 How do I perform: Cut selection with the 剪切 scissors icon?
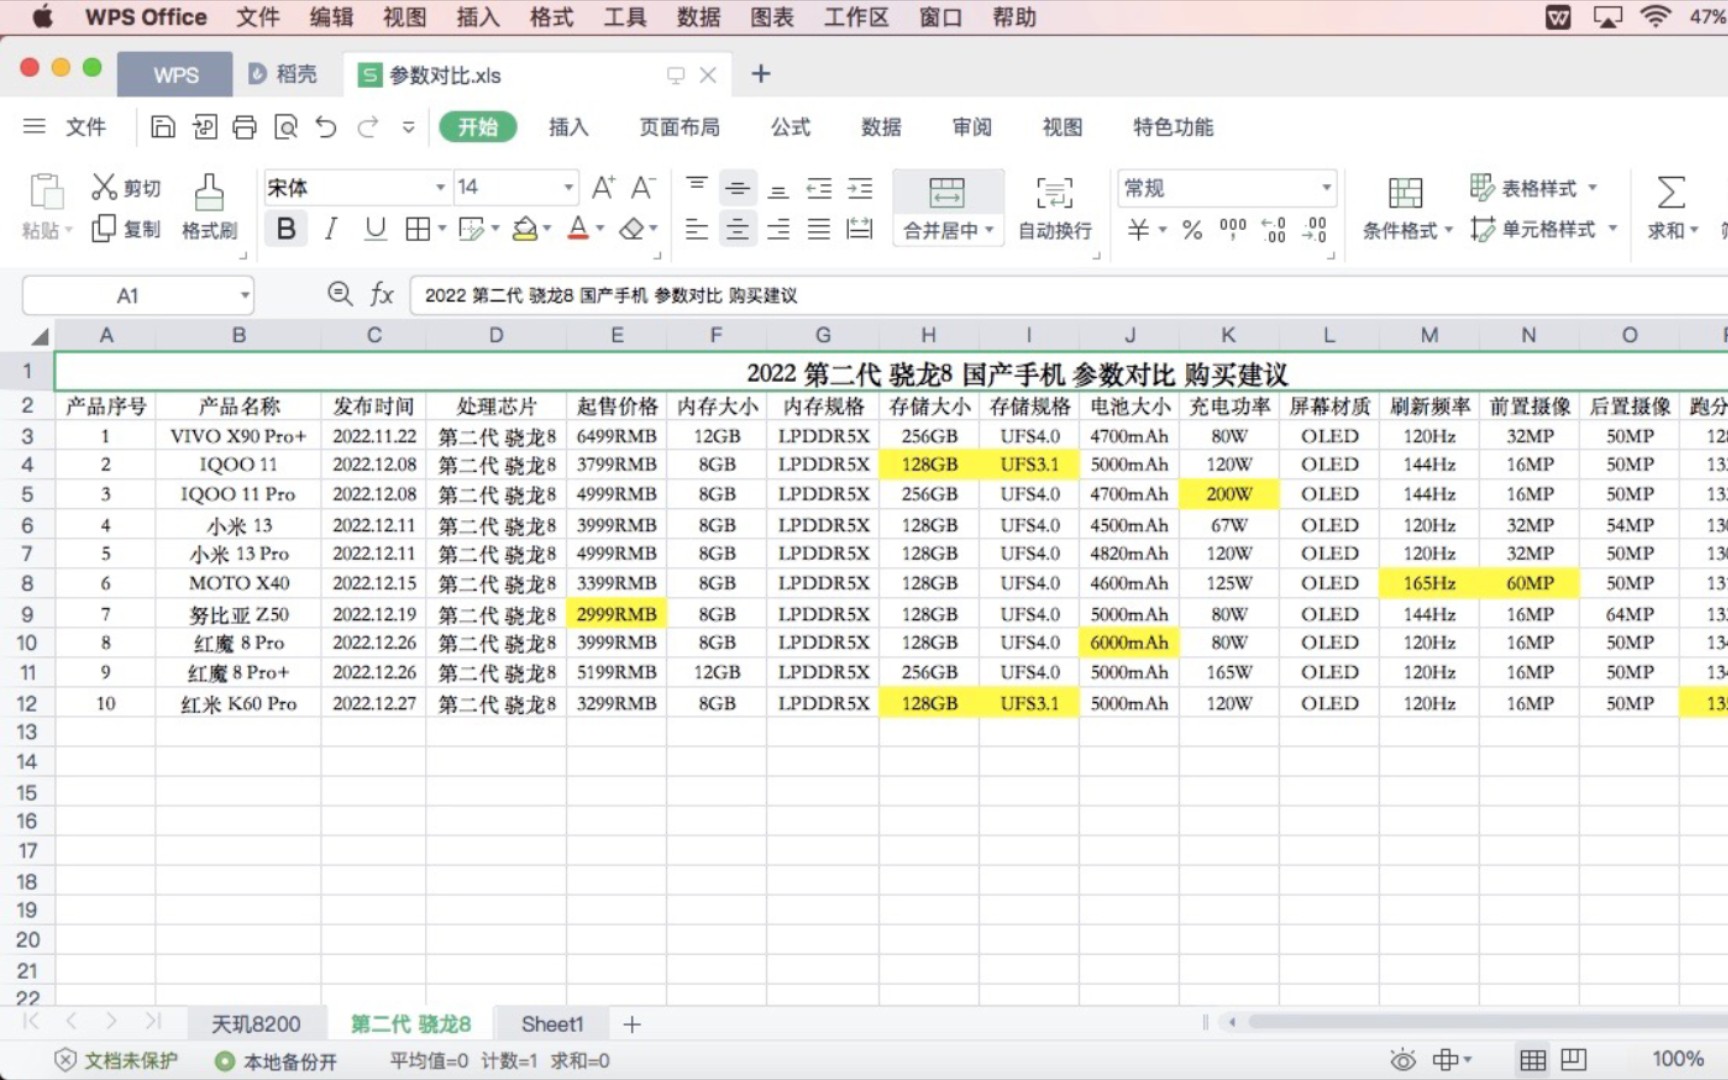[x=125, y=188]
